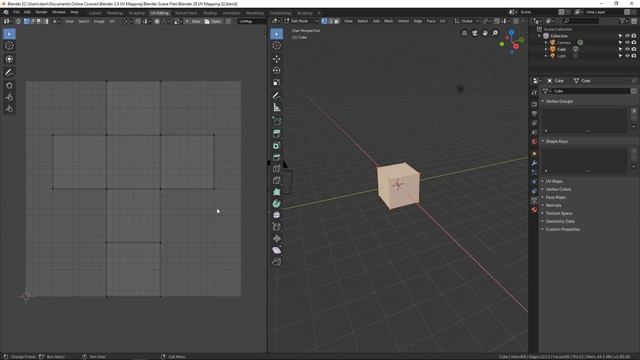Expand the Camera item in outliner
The image size is (640, 360).
point(546,42)
